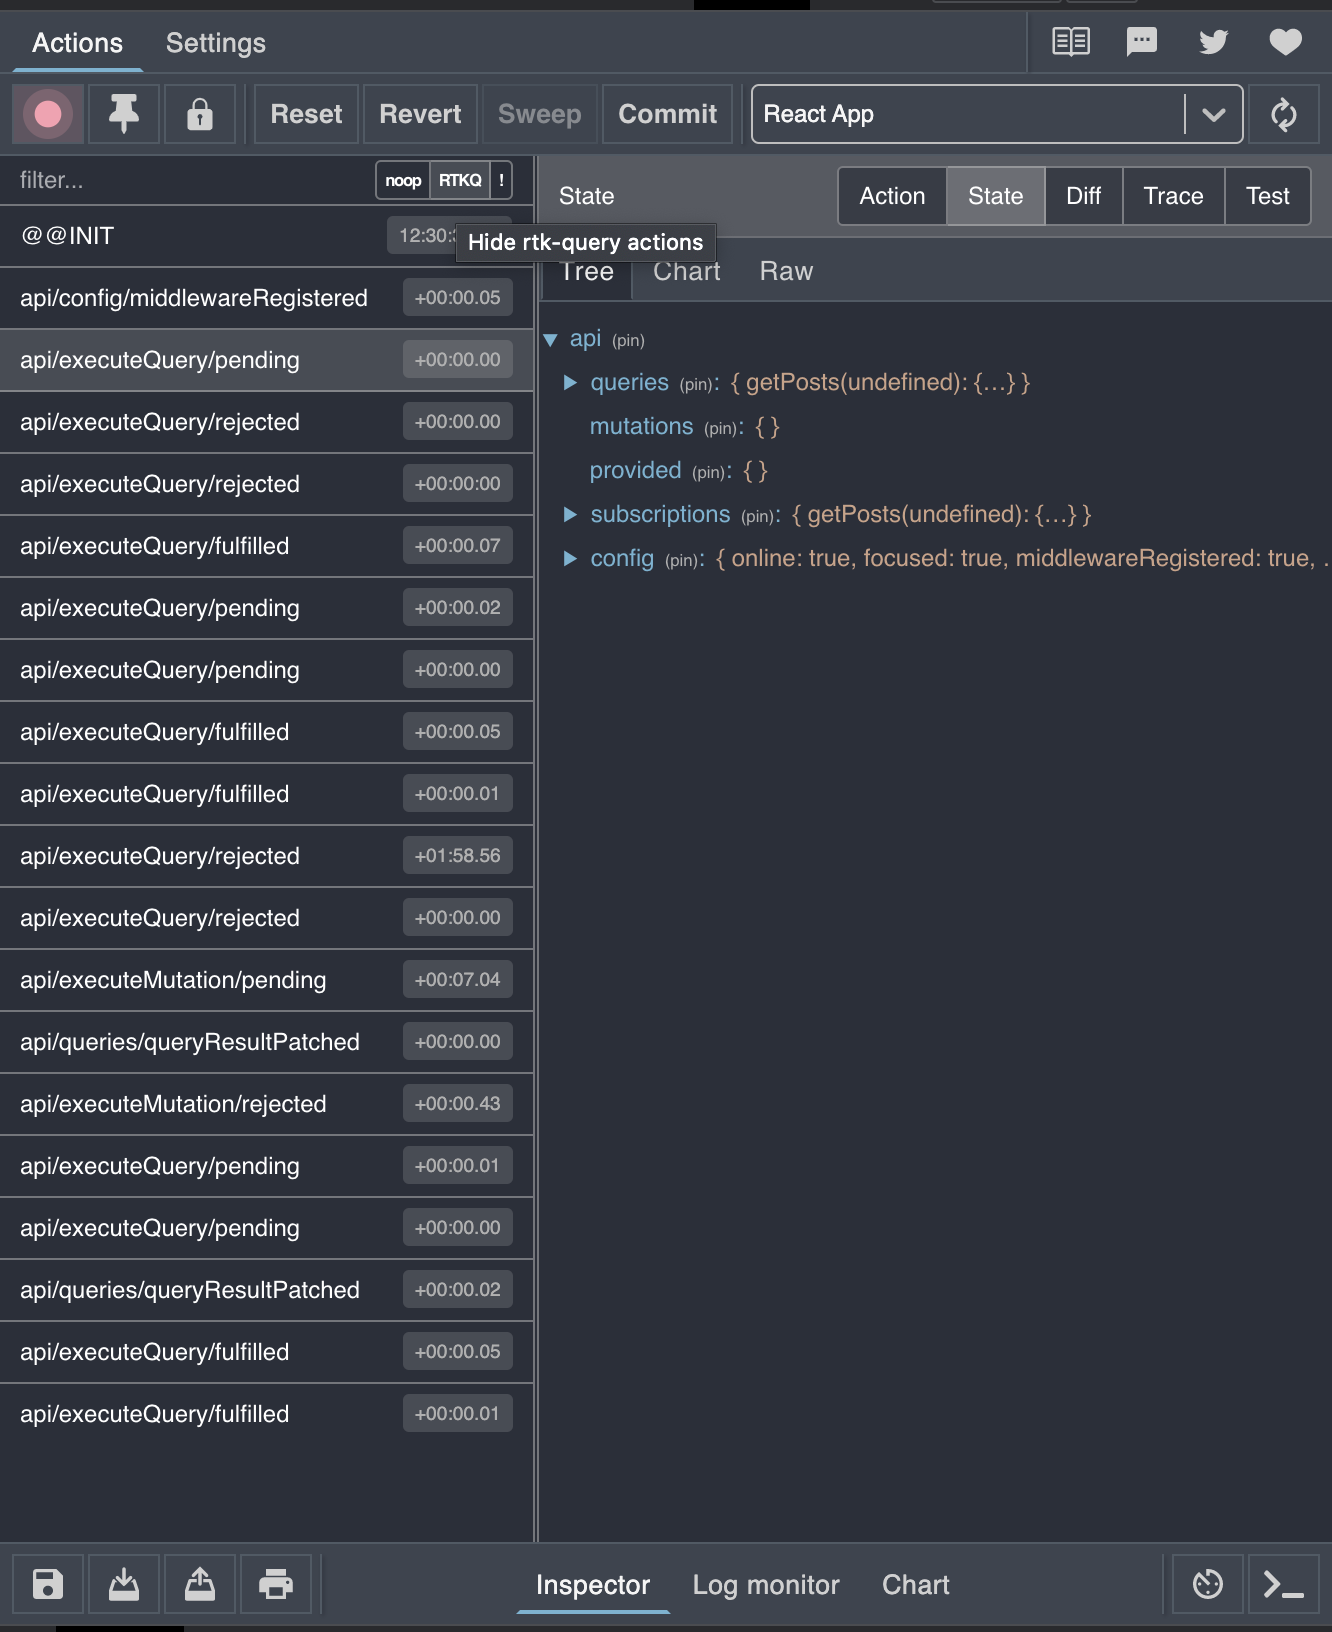Open the documentation book icon
Image resolution: width=1332 pixels, height=1632 pixels.
click(1071, 42)
